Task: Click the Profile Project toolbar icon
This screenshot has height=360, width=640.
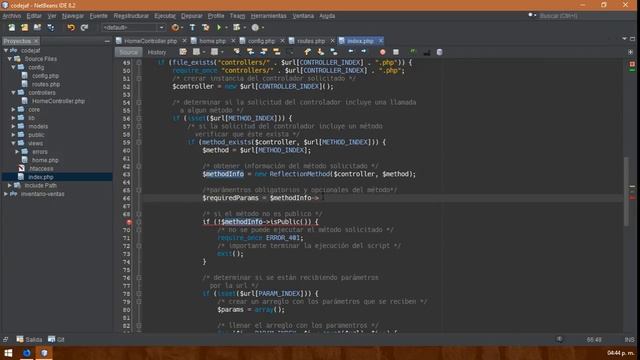Action: (255, 27)
